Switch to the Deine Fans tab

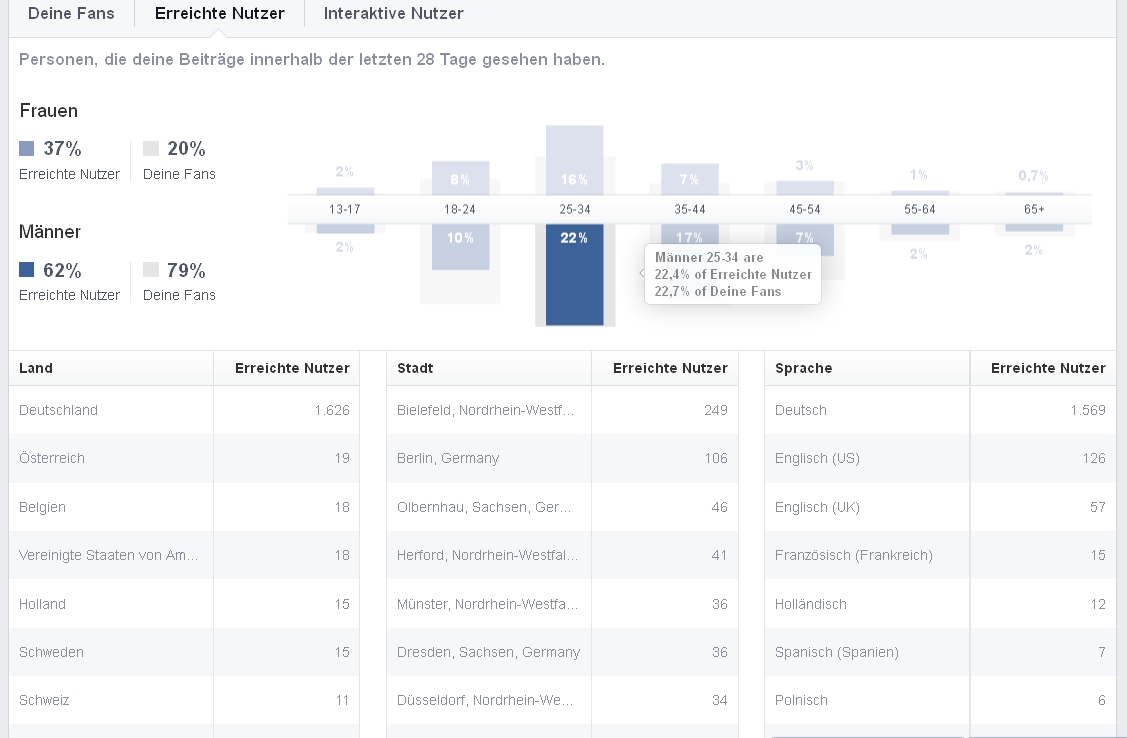71,14
